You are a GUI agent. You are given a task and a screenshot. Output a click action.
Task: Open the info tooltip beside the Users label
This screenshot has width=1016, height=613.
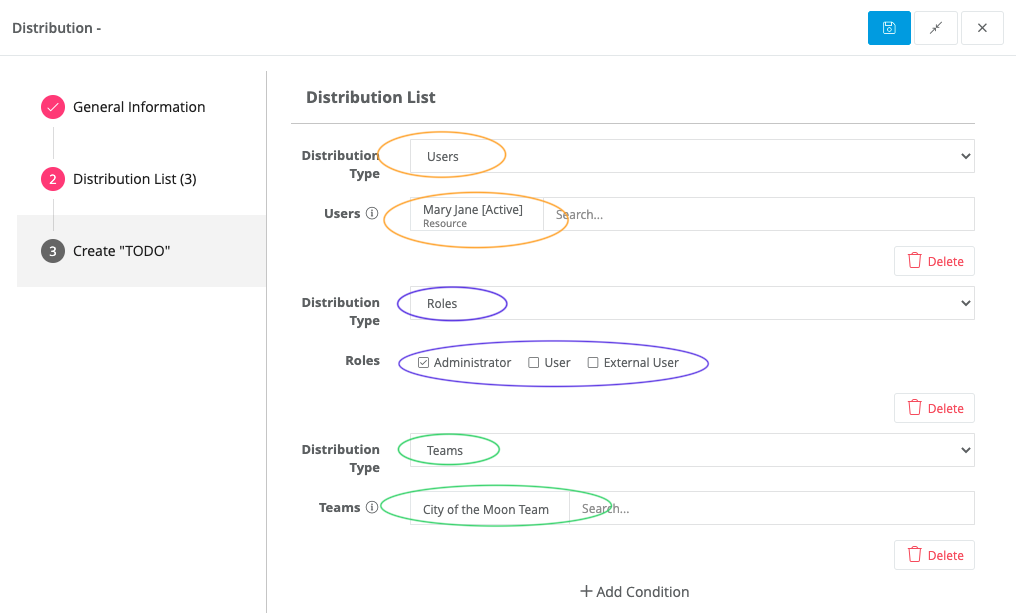372,212
